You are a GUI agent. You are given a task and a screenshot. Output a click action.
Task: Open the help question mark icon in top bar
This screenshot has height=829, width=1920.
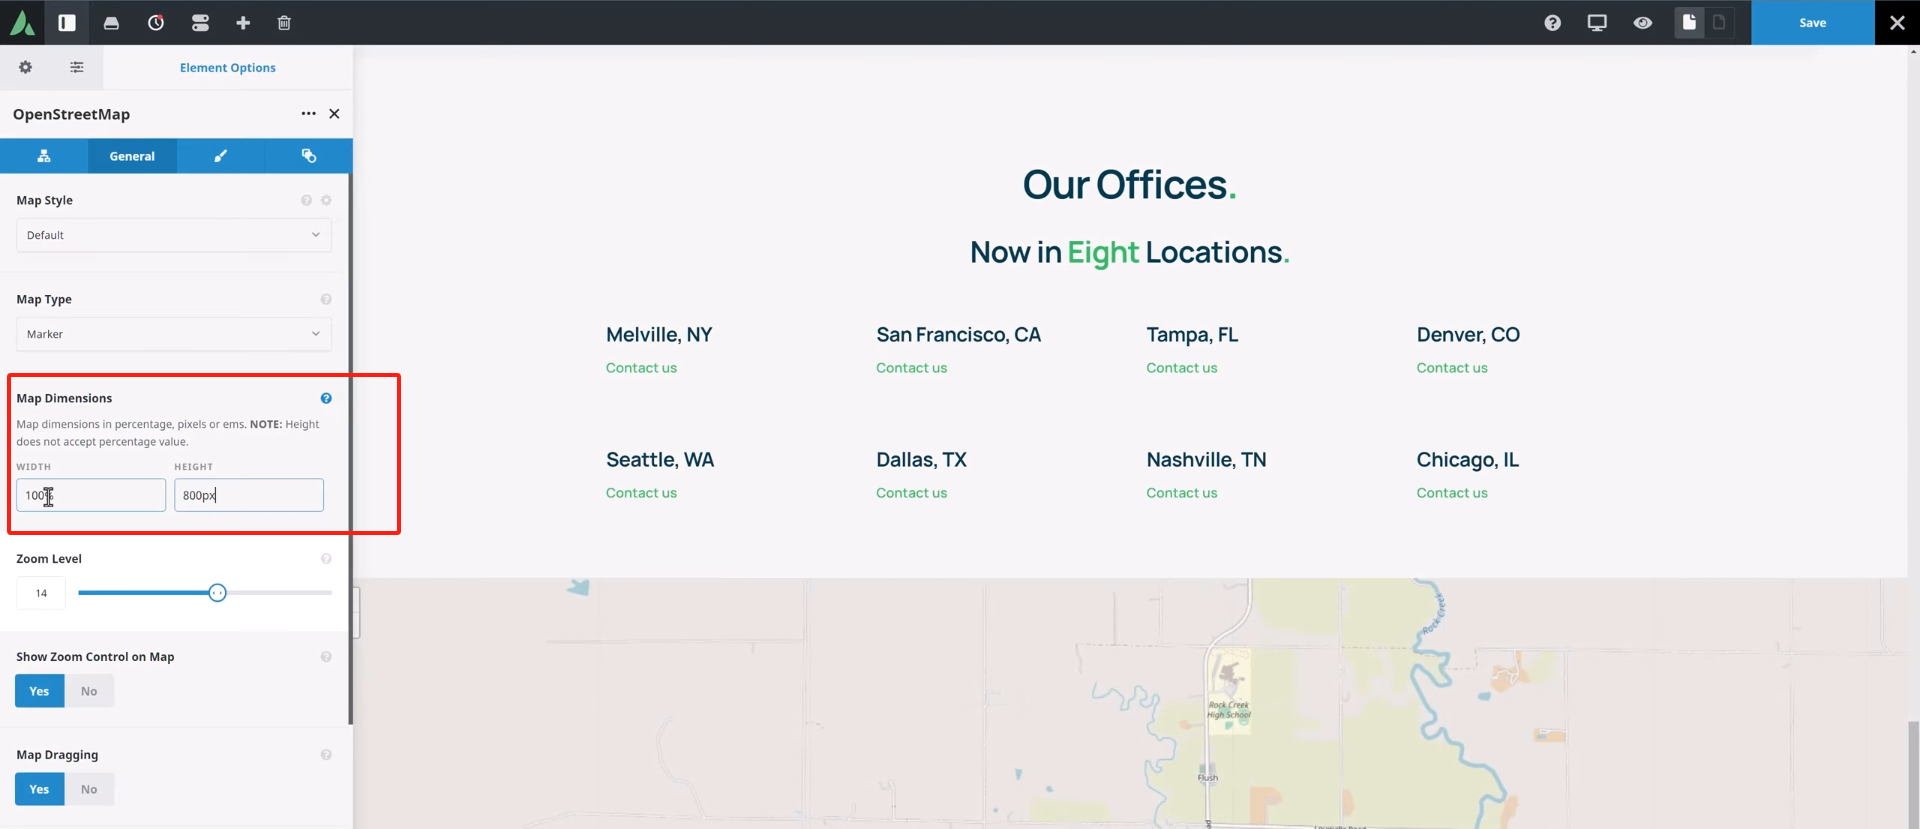tap(1552, 22)
